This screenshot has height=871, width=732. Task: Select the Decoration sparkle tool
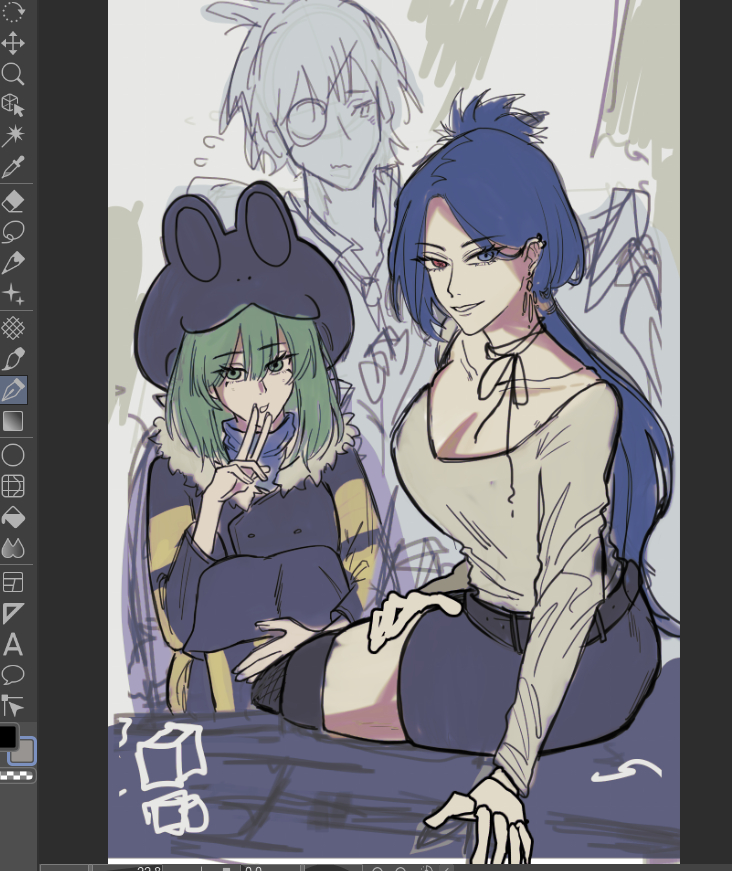pos(13,294)
